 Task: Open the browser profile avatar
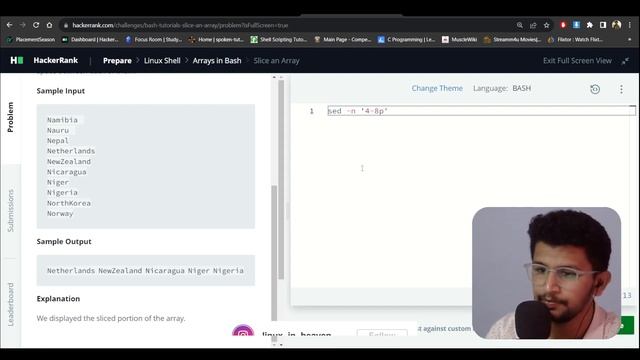pos(616,25)
